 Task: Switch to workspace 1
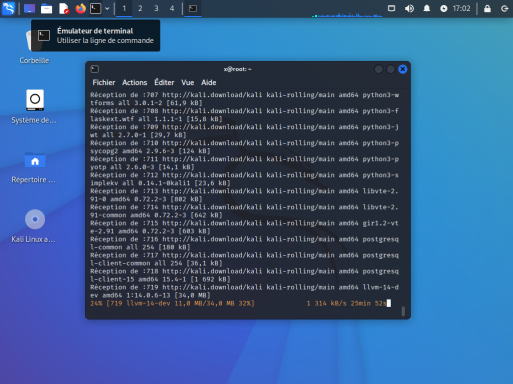click(124, 8)
